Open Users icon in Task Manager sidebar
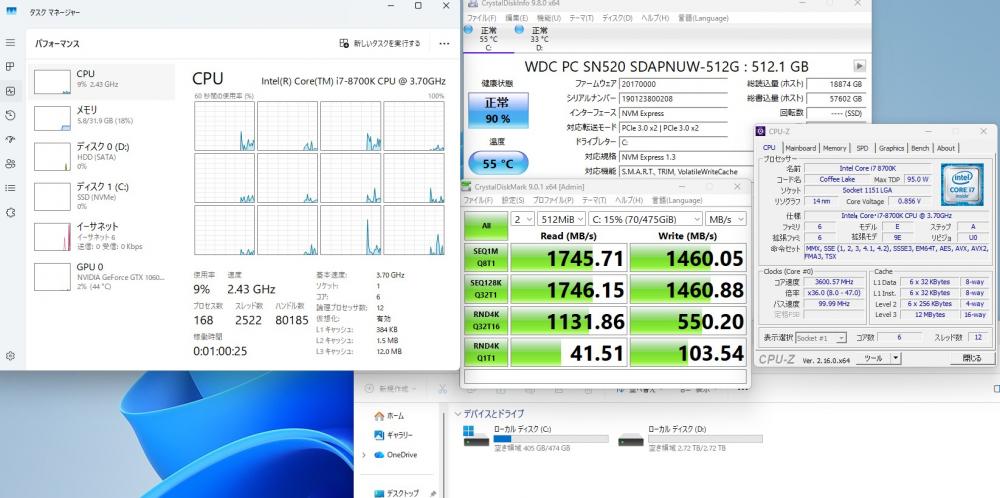This screenshot has width=1000, height=498. click(x=10, y=164)
